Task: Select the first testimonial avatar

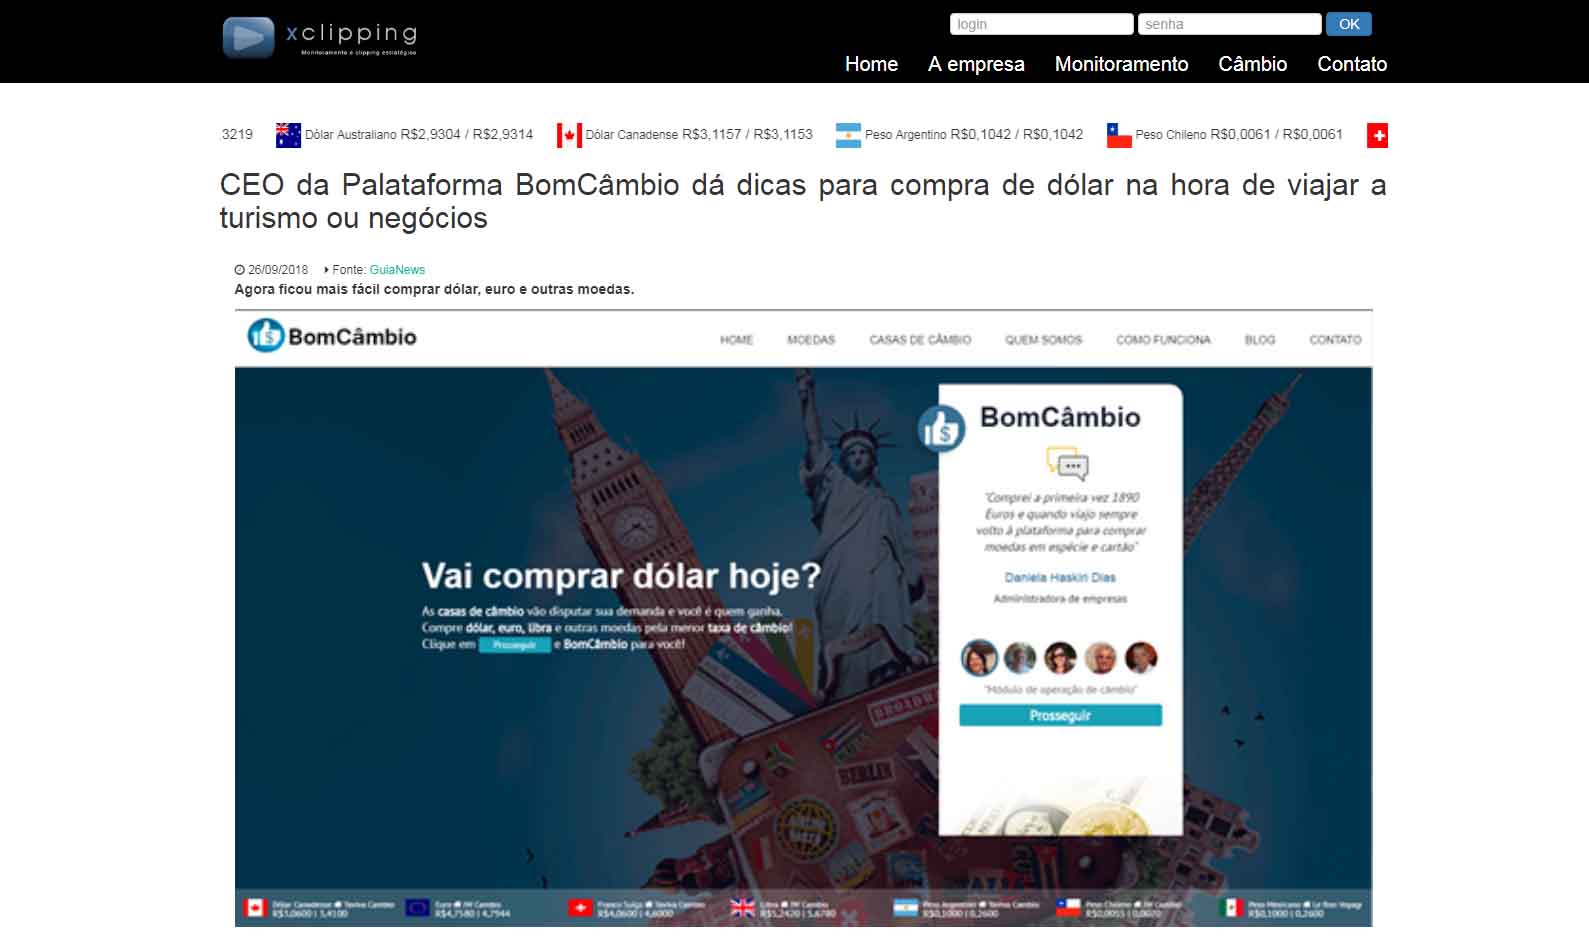Action: coord(980,658)
